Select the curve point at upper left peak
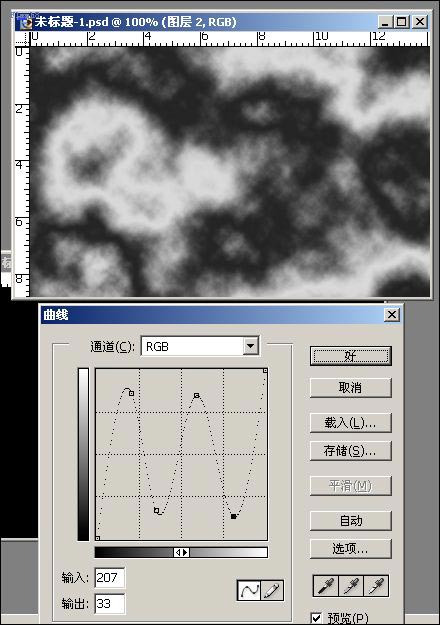The height and width of the screenshot is (625, 440). tap(132, 393)
